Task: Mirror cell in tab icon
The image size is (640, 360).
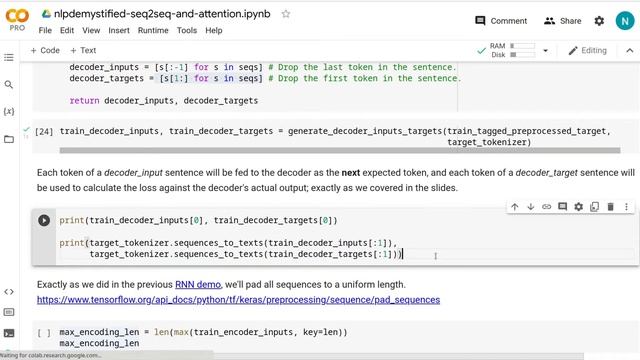Action: click(x=594, y=207)
